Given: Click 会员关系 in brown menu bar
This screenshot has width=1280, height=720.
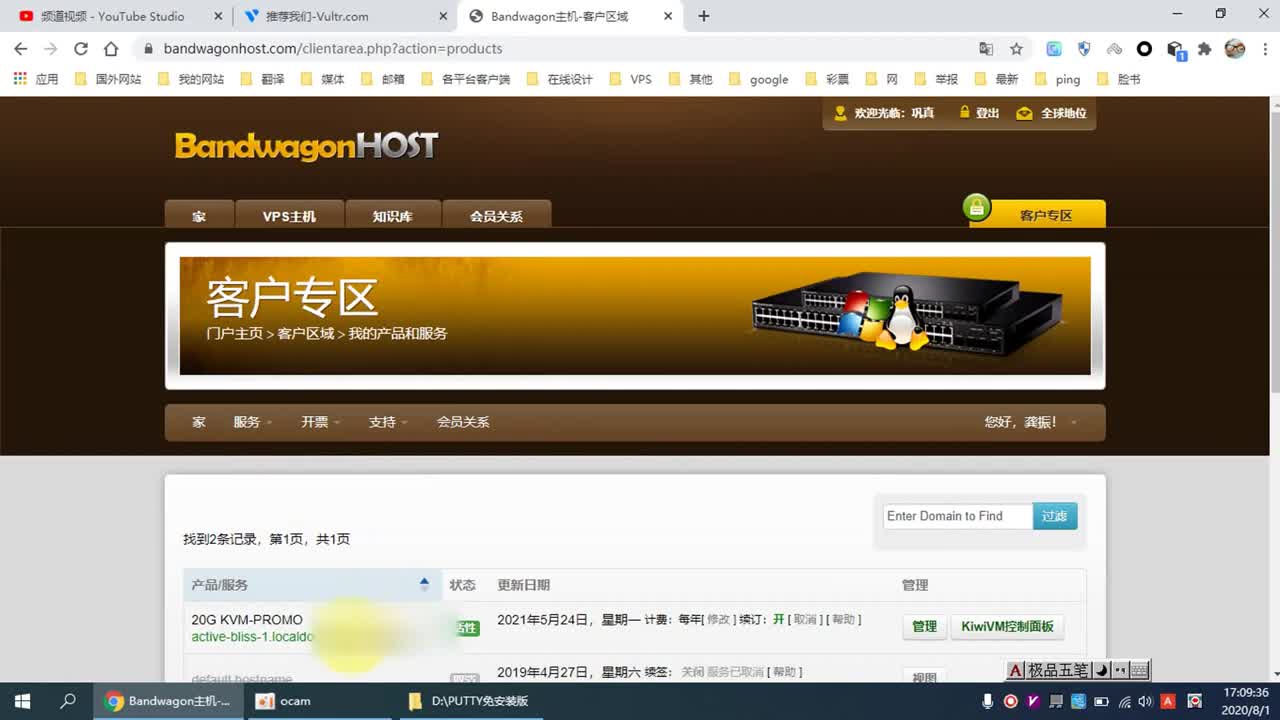Looking at the screenshot, I should click(463, 422).
